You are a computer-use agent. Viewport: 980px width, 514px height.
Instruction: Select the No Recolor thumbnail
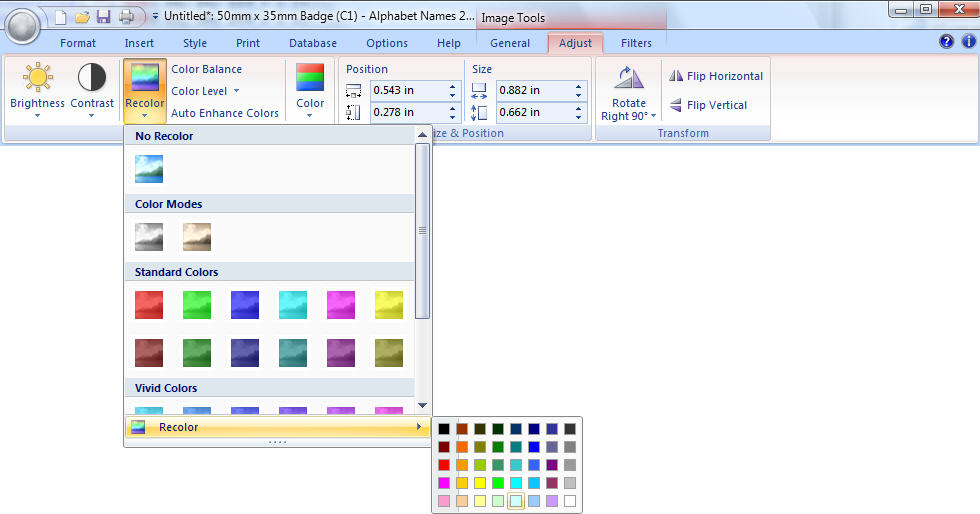[149, 168]
